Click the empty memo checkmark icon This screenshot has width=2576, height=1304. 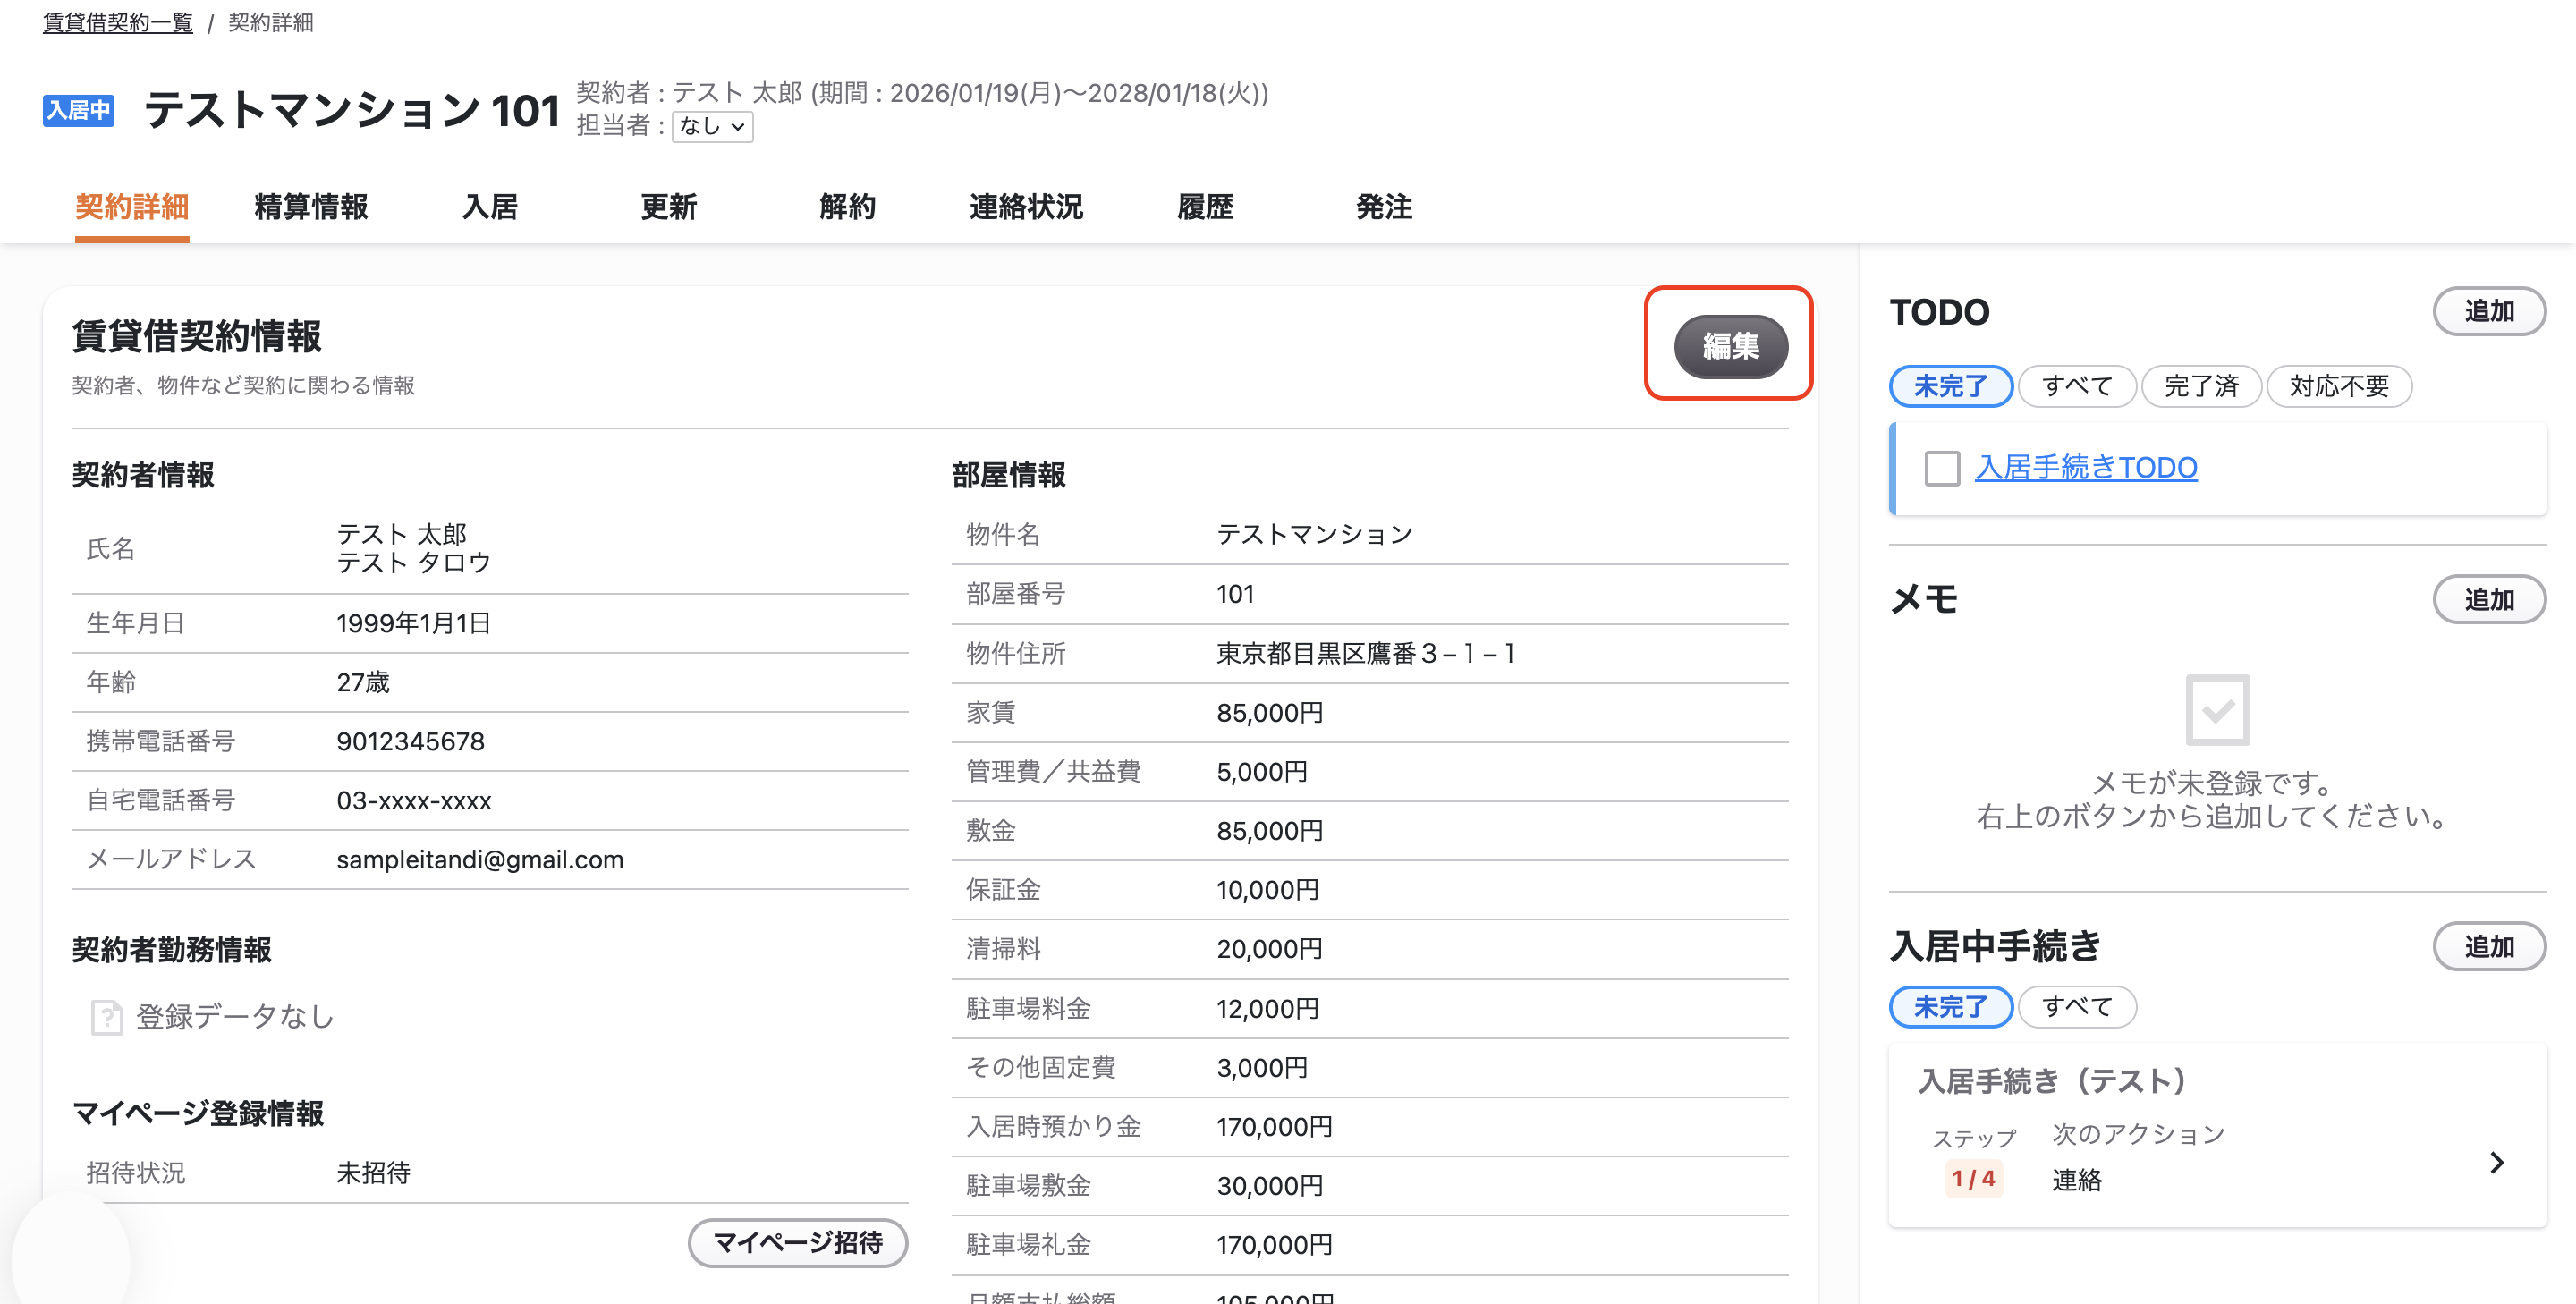coord(2217,710)
